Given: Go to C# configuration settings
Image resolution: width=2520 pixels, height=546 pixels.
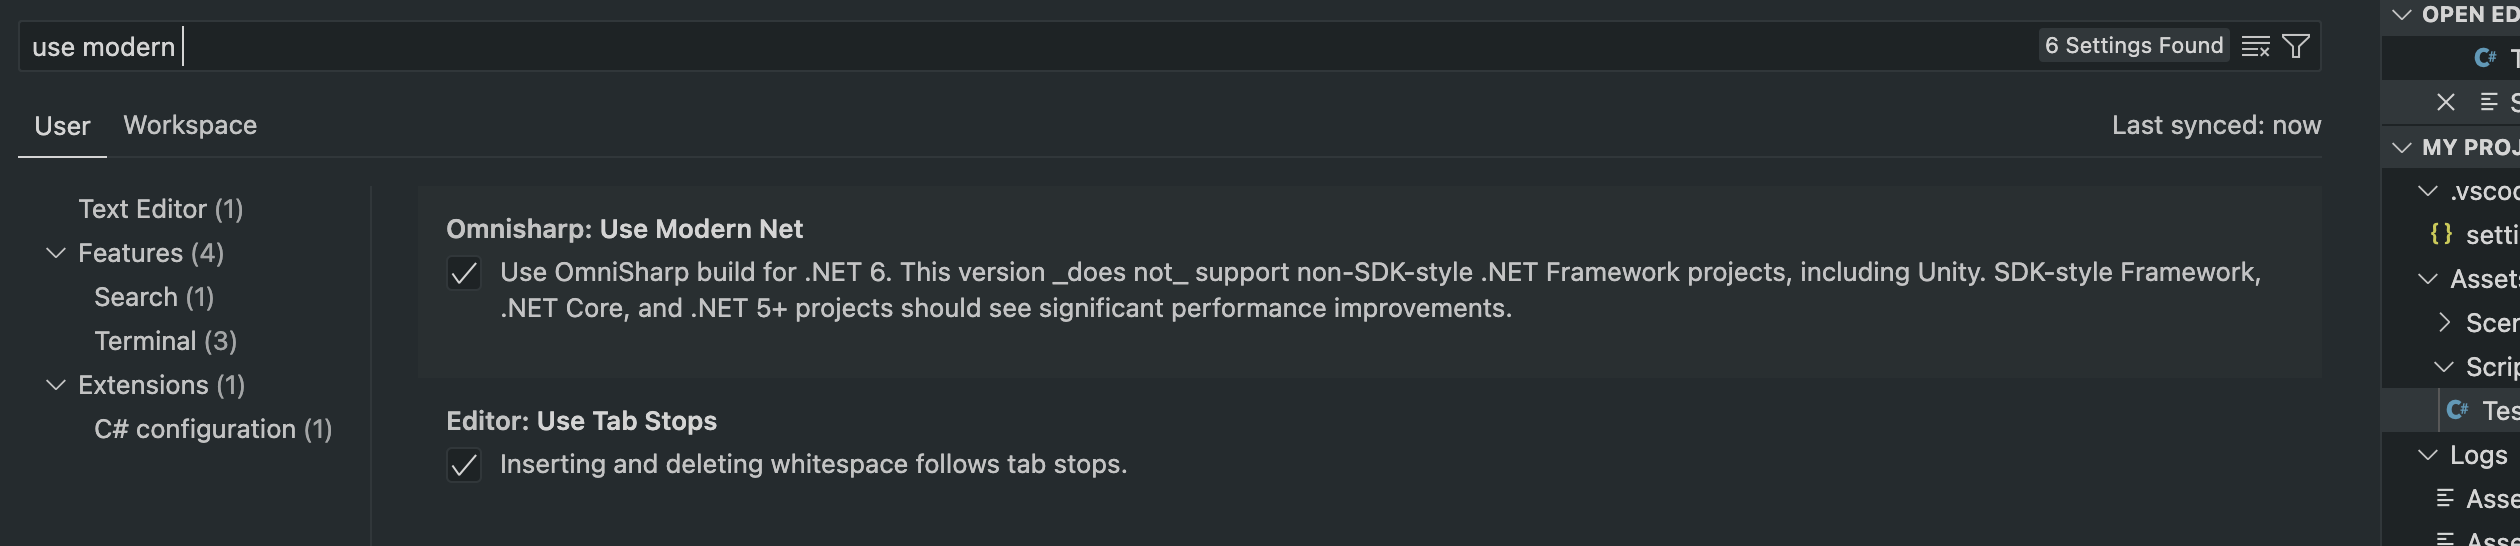Looking at the screenshot, I should tap(213, 429).
